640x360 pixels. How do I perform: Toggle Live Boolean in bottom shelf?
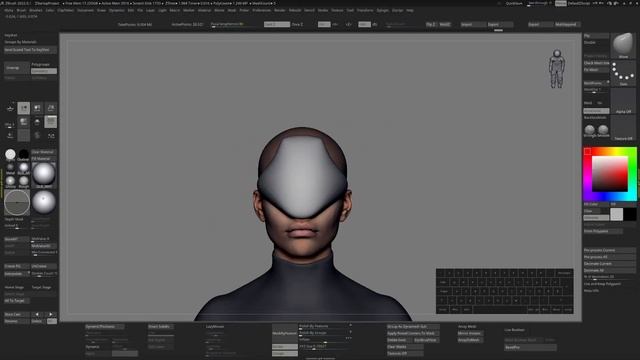(x=515, y=330)
